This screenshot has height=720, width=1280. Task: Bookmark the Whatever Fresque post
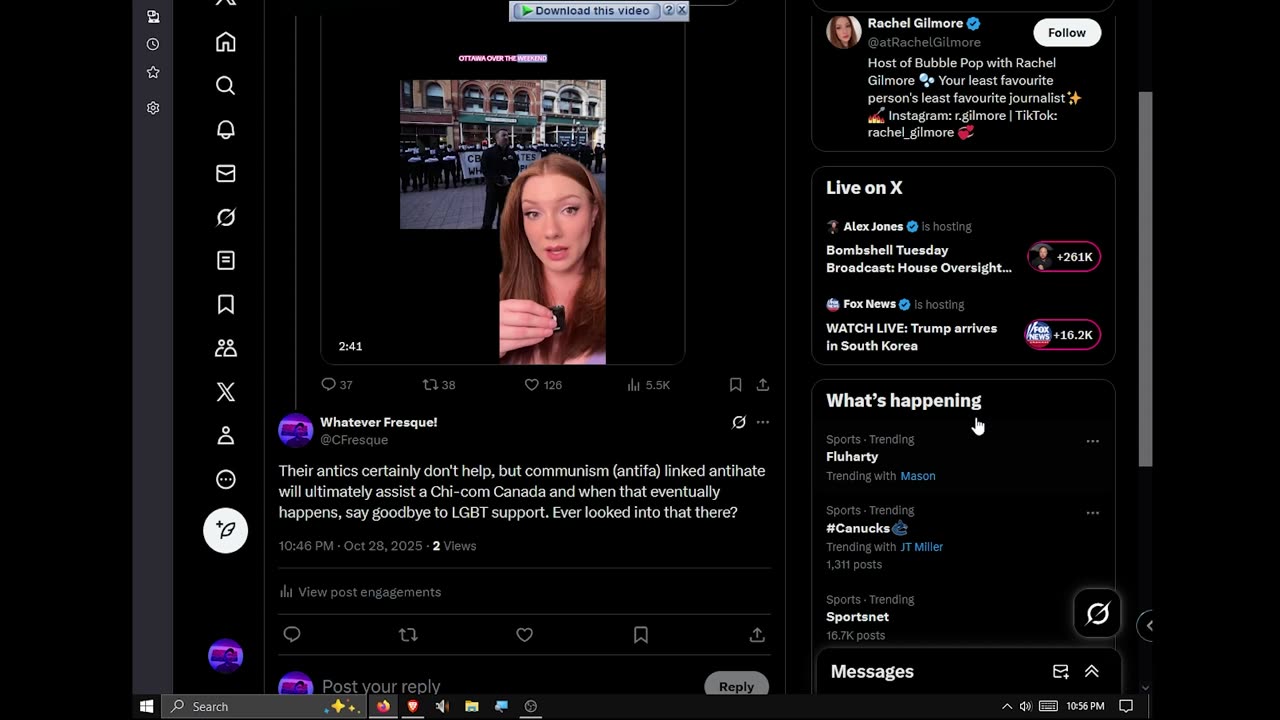(641, 634)
